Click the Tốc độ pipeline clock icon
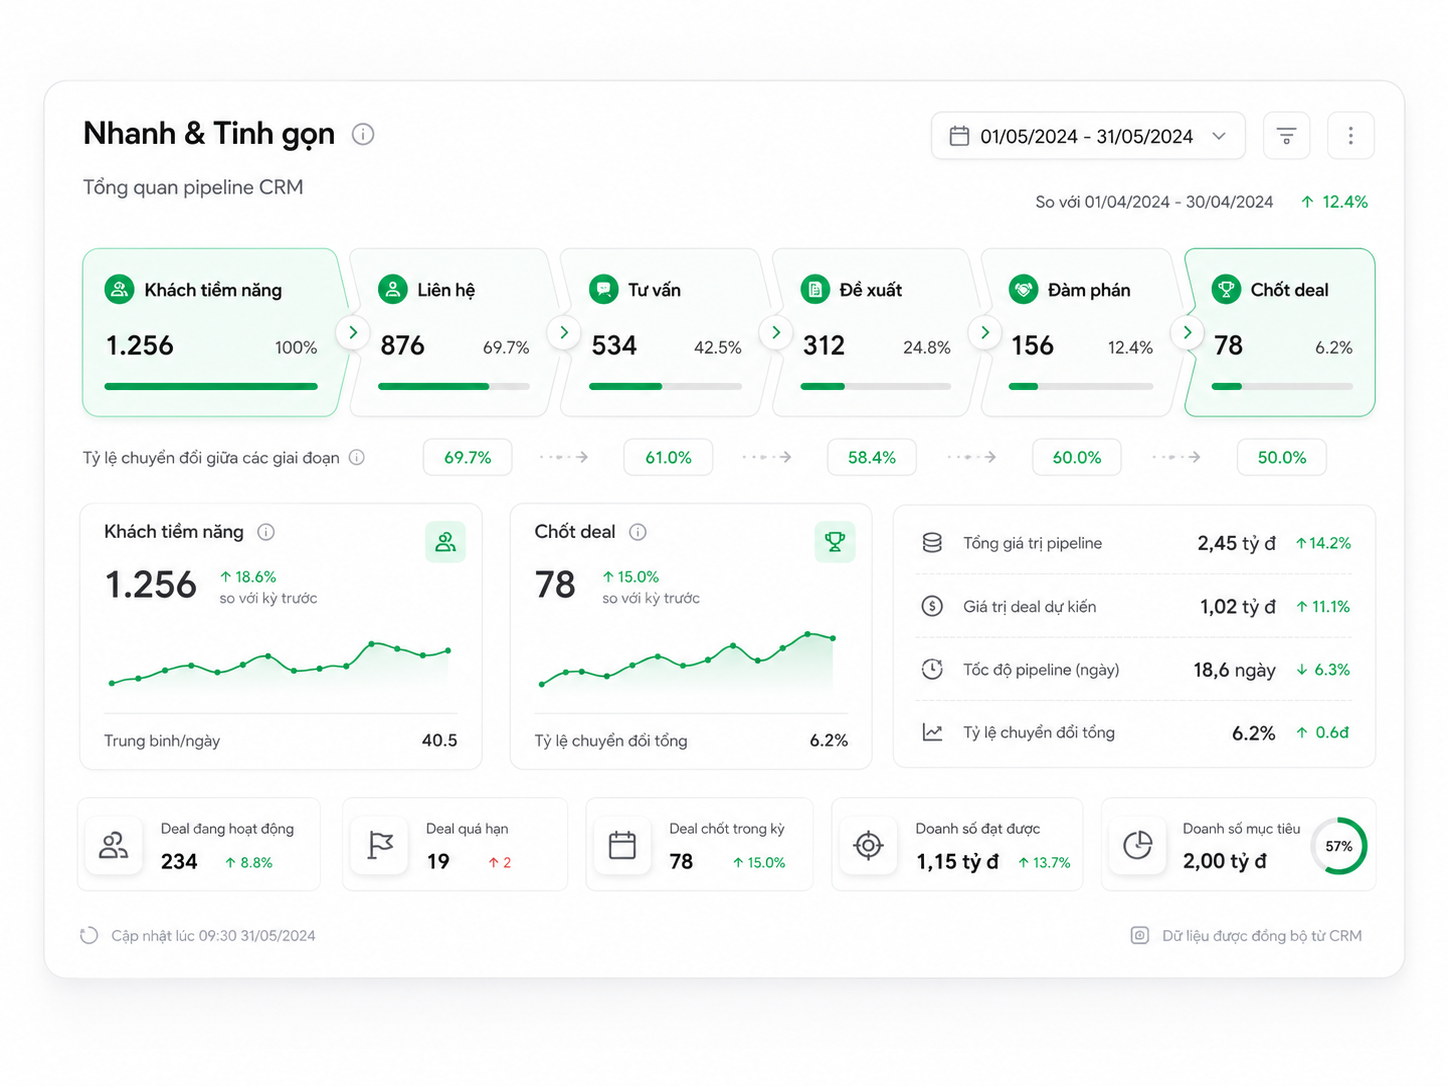The width and height of the screenshot is (1448, 1086). click(x=932, y=669)
